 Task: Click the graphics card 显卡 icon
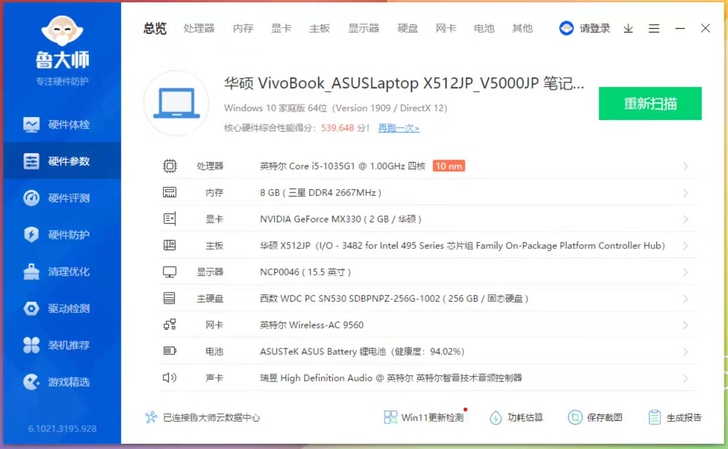point(169,219)
